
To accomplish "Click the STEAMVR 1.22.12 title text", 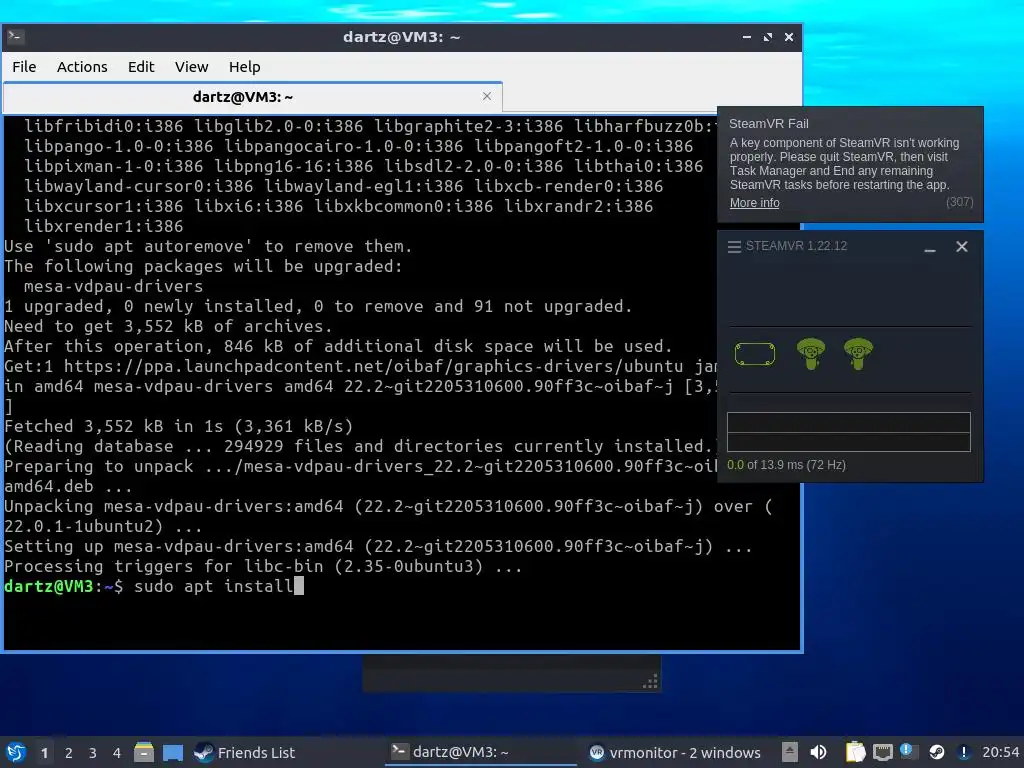I will click(x=796, y=246).
